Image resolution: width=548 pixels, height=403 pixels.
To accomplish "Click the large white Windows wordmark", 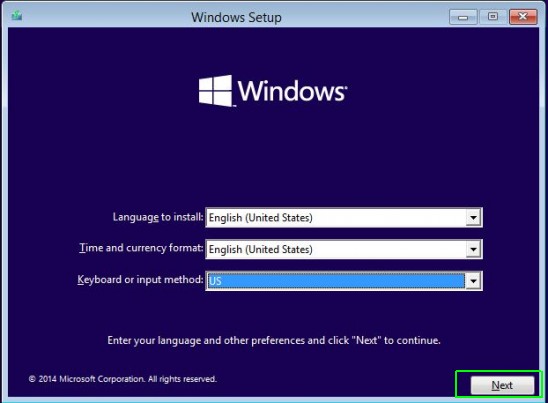I will (293, 91).
